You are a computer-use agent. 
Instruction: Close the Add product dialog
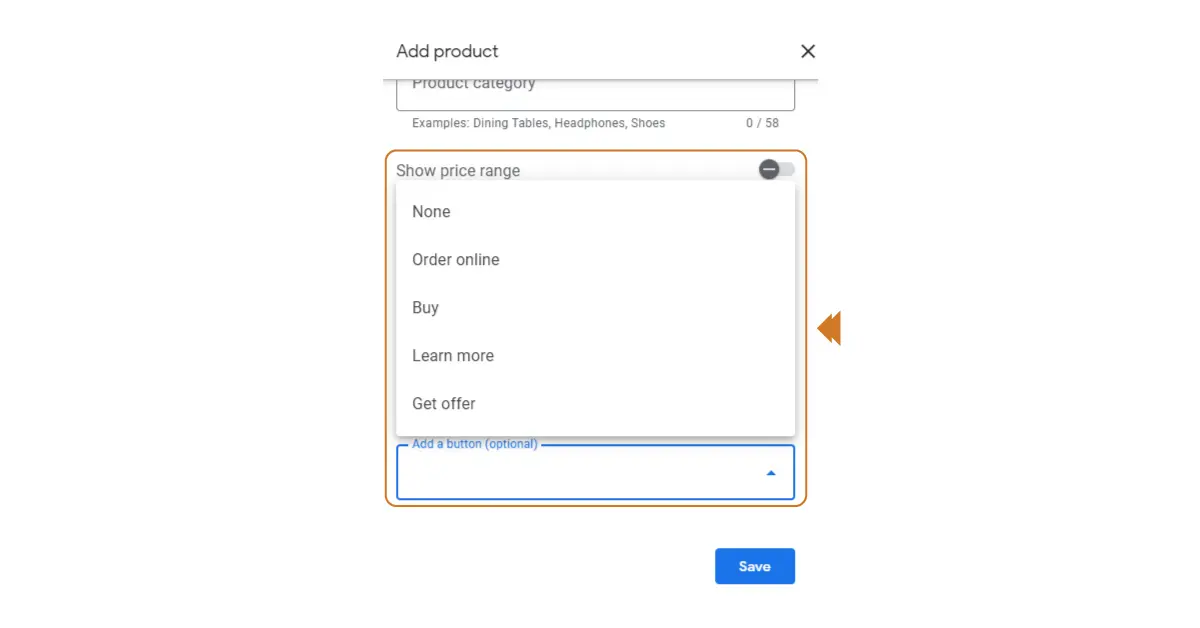point(808,51)
